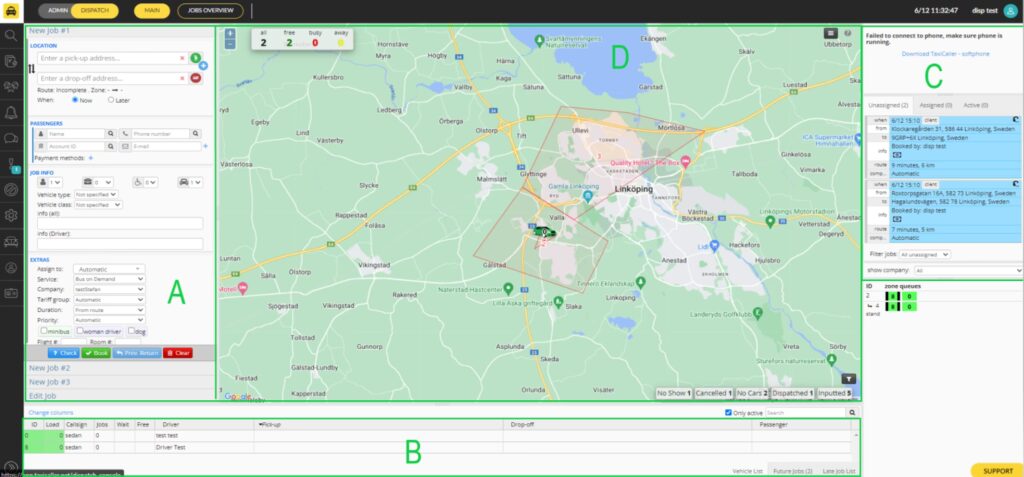
Task: Enable the 'woman driver' checkbox
Action: 81,331
